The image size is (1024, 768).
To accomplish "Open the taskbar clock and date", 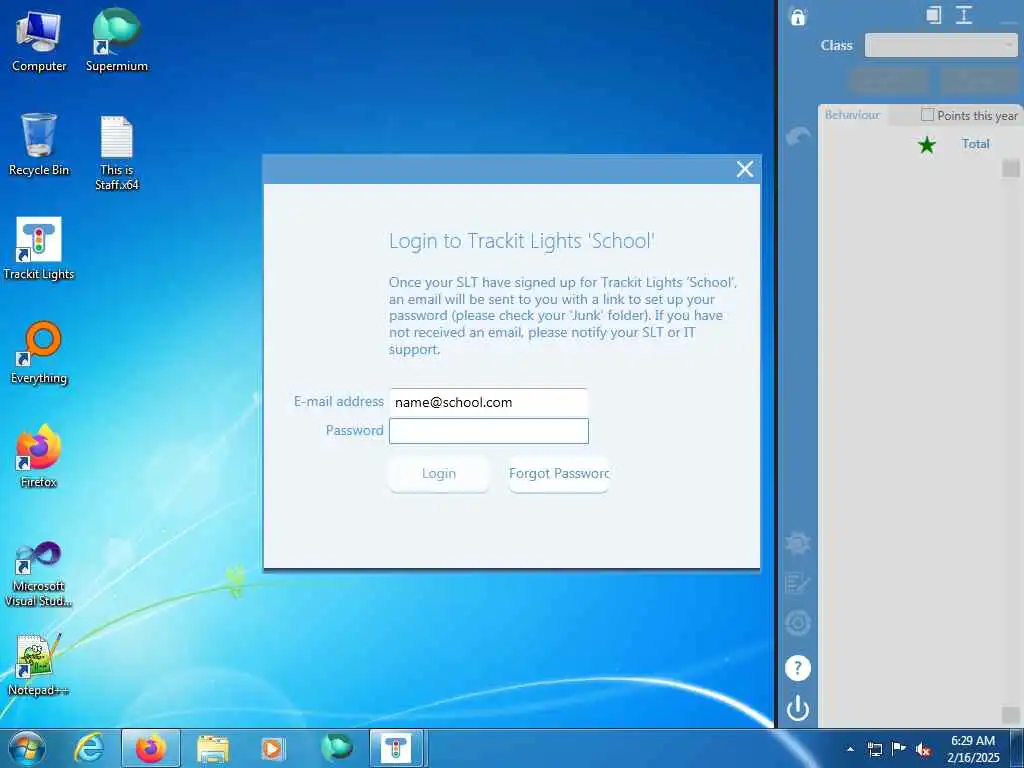I will pyautogui.click(x=973, y=749).
